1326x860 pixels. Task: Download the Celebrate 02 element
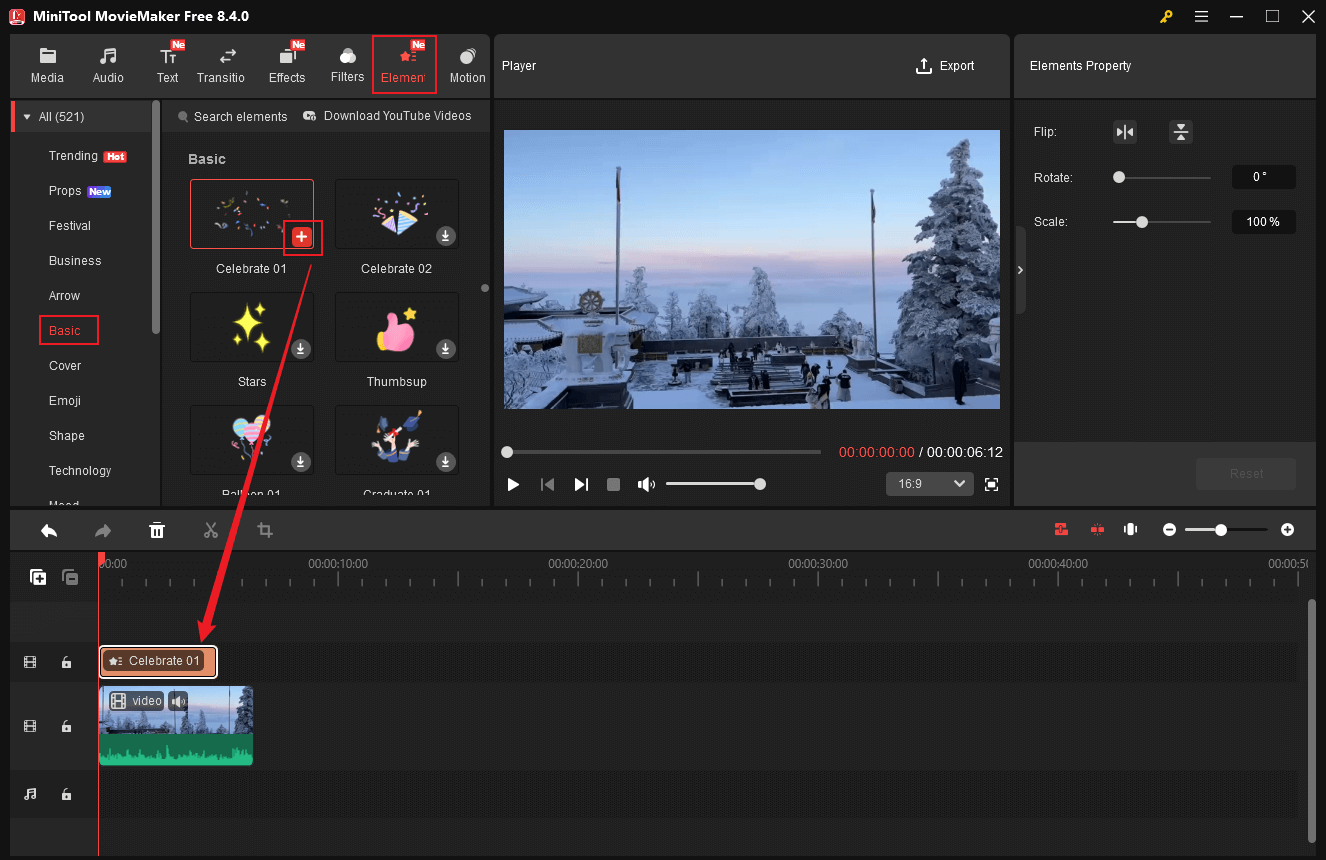(445, 236)
